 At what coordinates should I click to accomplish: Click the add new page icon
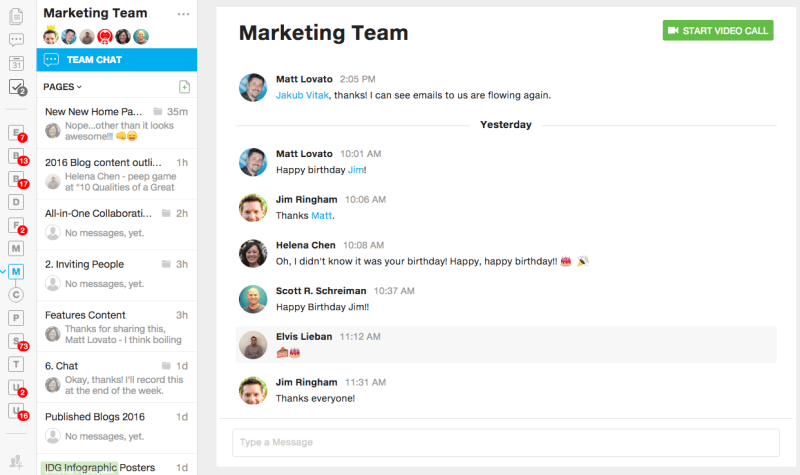pyautogui.click(x=184, y=87)
